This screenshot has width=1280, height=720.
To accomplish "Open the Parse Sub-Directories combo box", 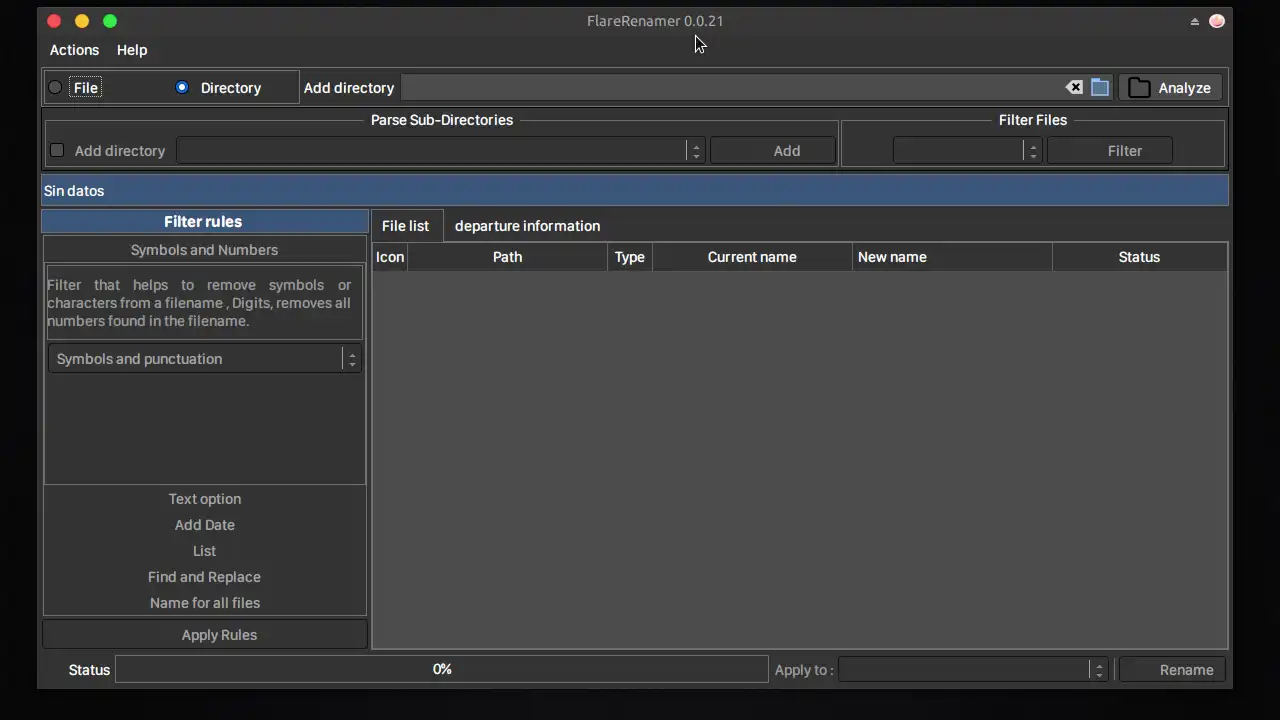I will pyautogui.click(x=441, y=151).
